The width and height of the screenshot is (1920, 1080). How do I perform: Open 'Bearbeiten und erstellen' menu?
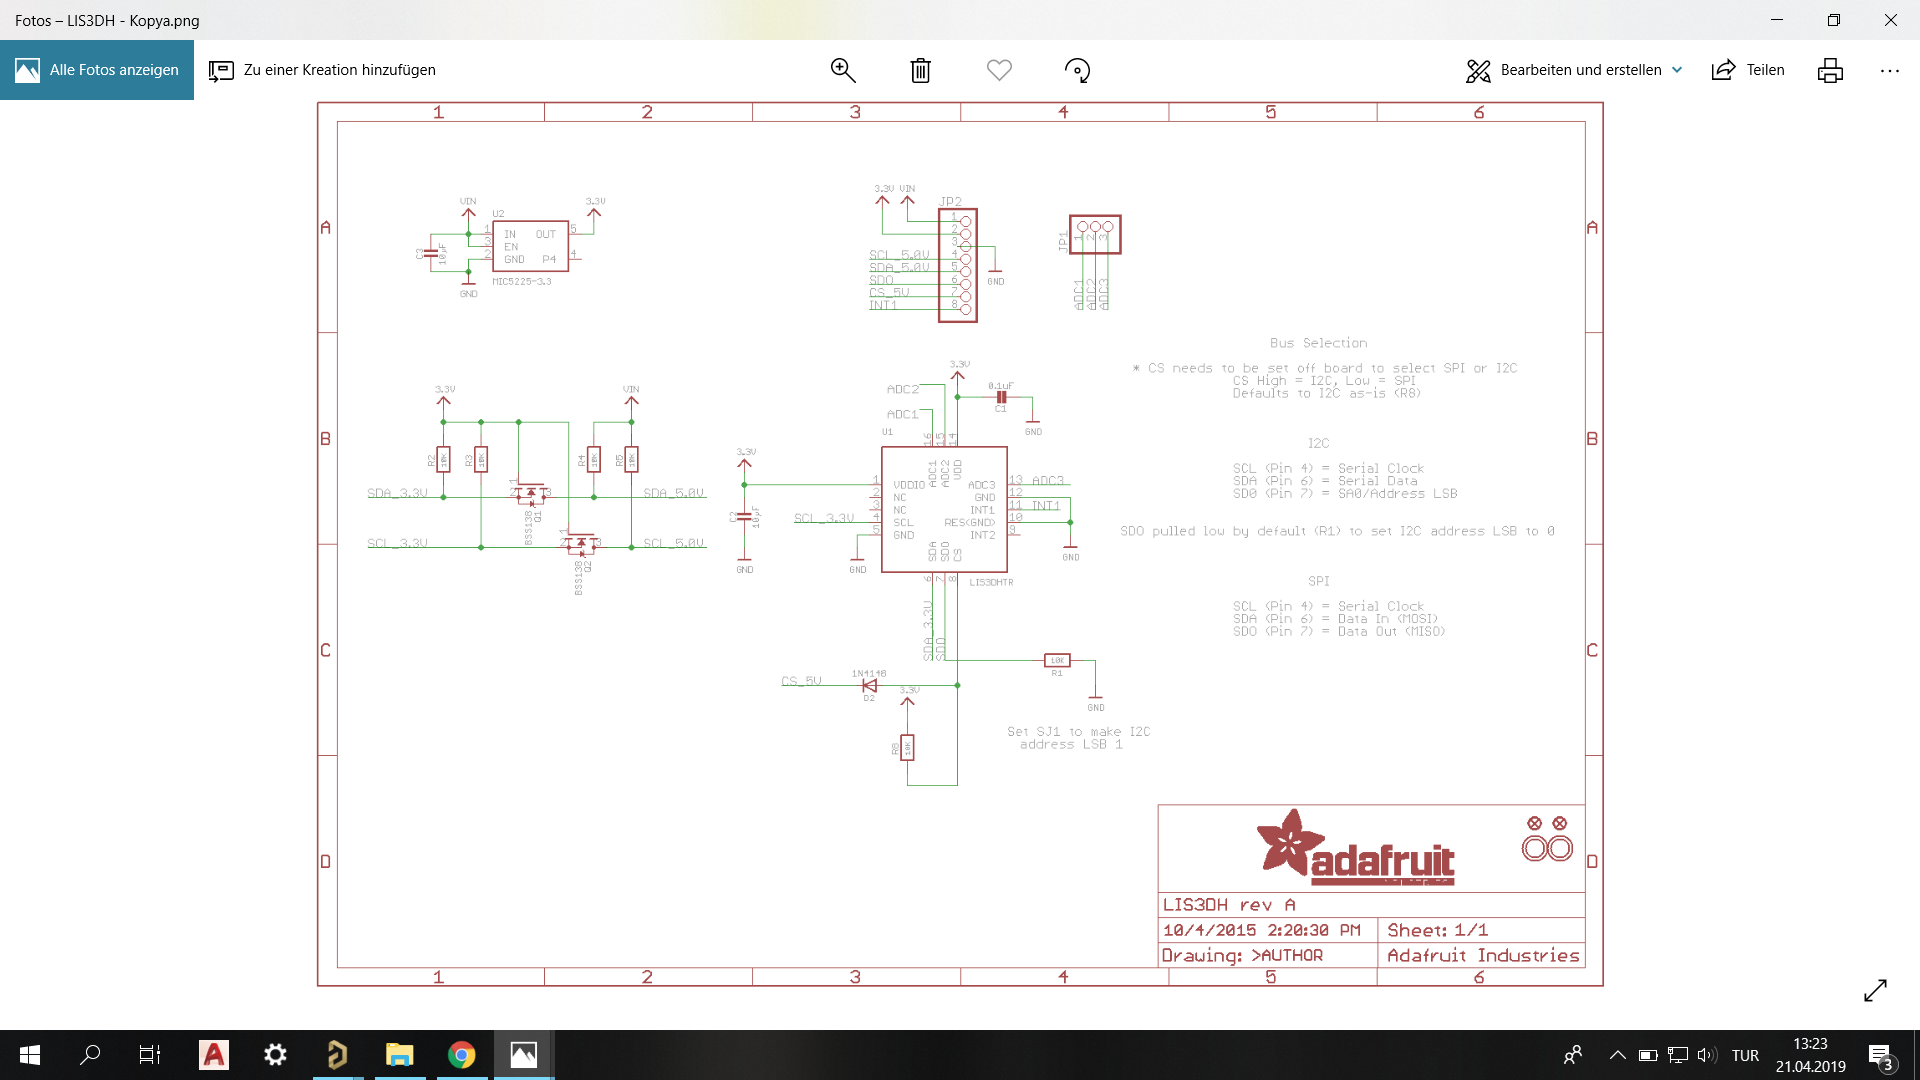1574,70
